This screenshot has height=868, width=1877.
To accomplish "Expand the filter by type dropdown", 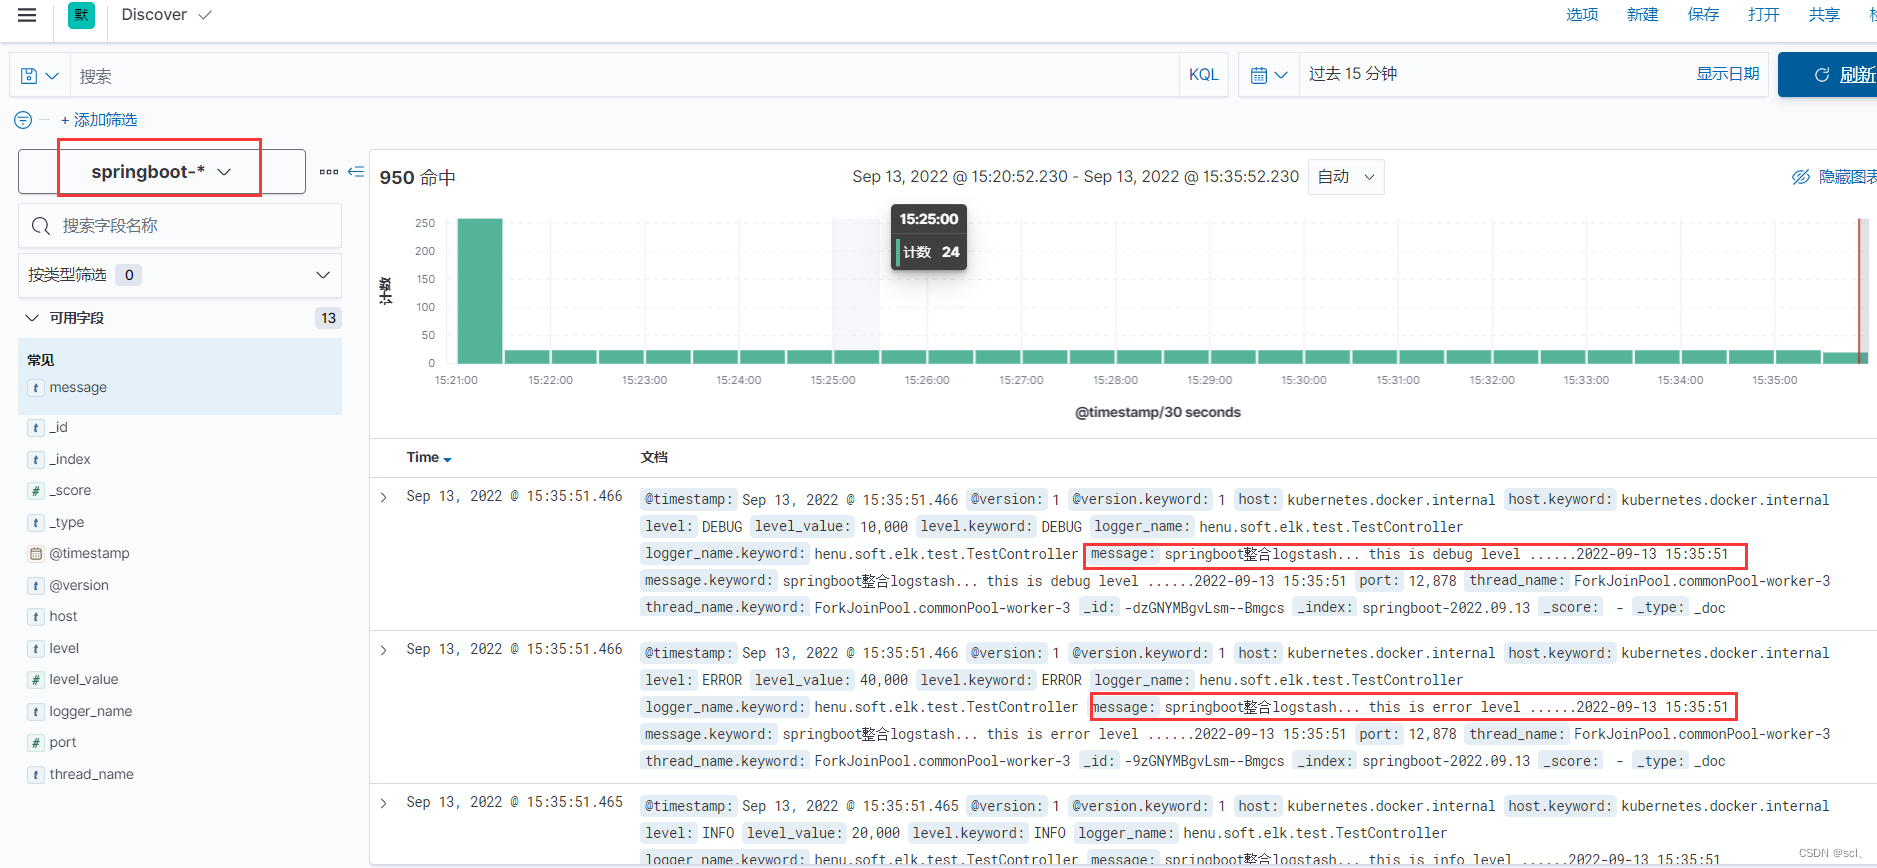I will tap(180, 275).
